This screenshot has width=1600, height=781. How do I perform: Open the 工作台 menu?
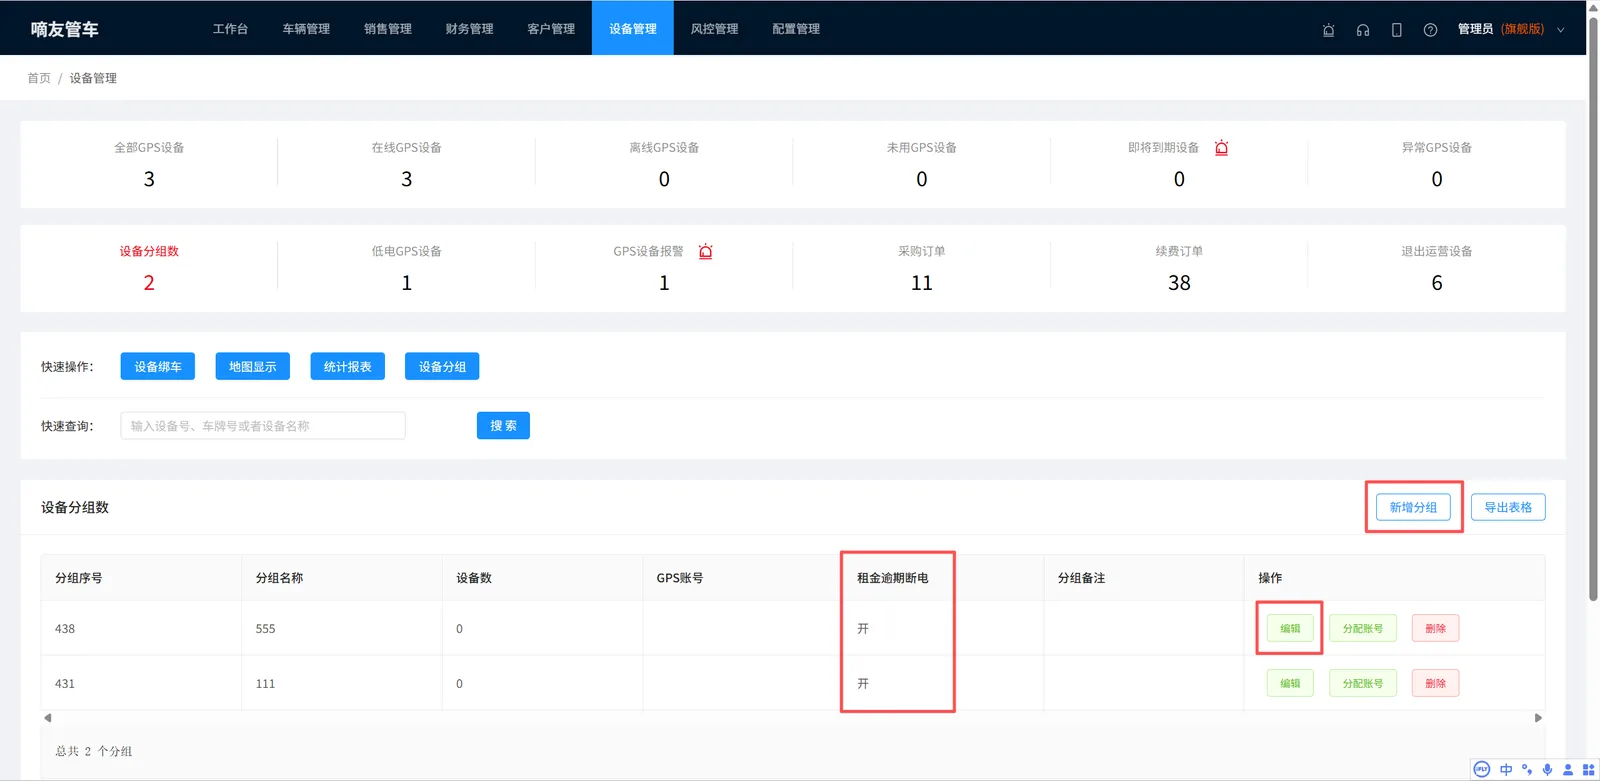coord(230,29)
